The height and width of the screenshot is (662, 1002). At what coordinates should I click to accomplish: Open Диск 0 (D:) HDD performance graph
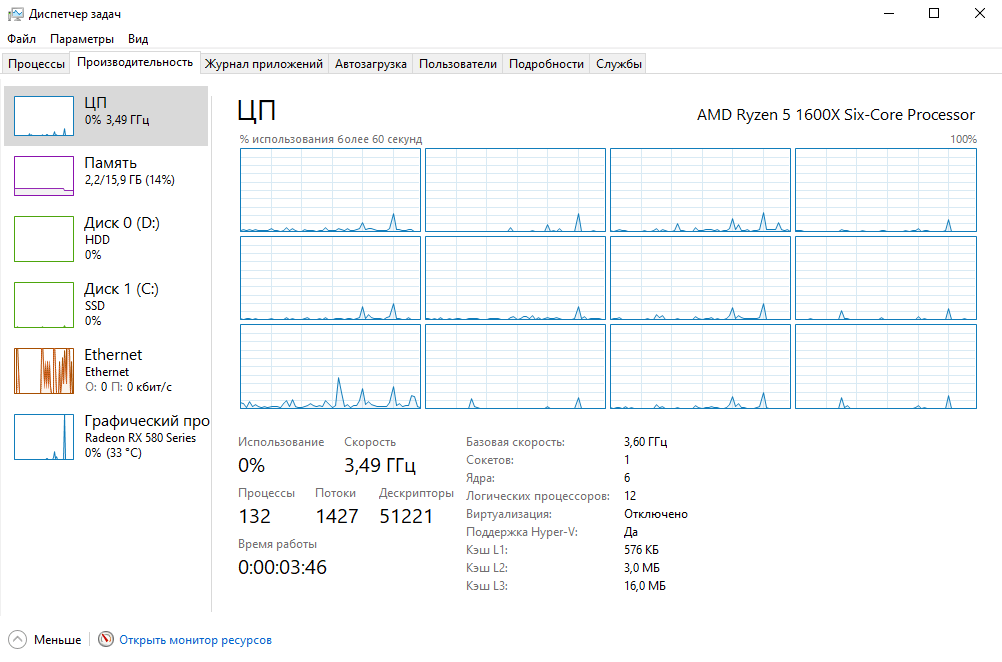click(x=44, y=239)
